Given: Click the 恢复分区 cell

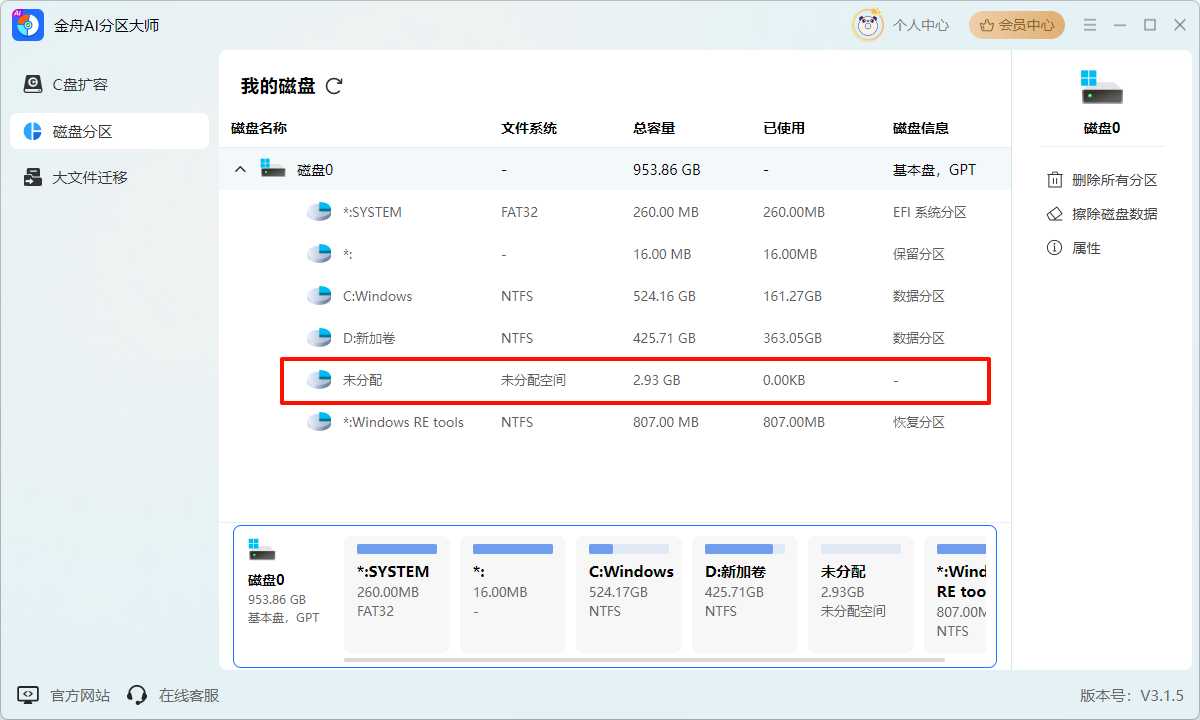Looking at the screenshot, I should coord(919,422).
